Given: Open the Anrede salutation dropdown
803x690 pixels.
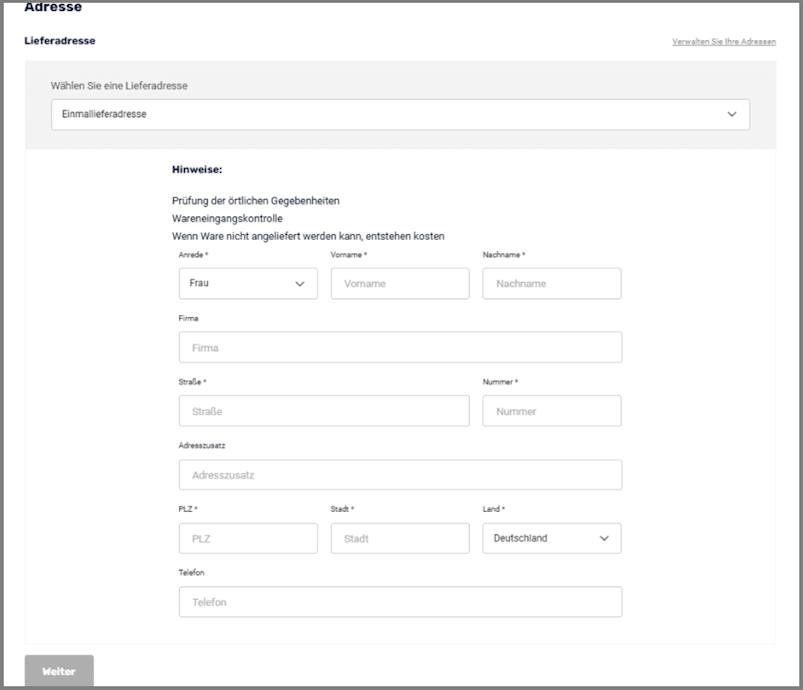Looking at the screenshot, I should [247, 284].
